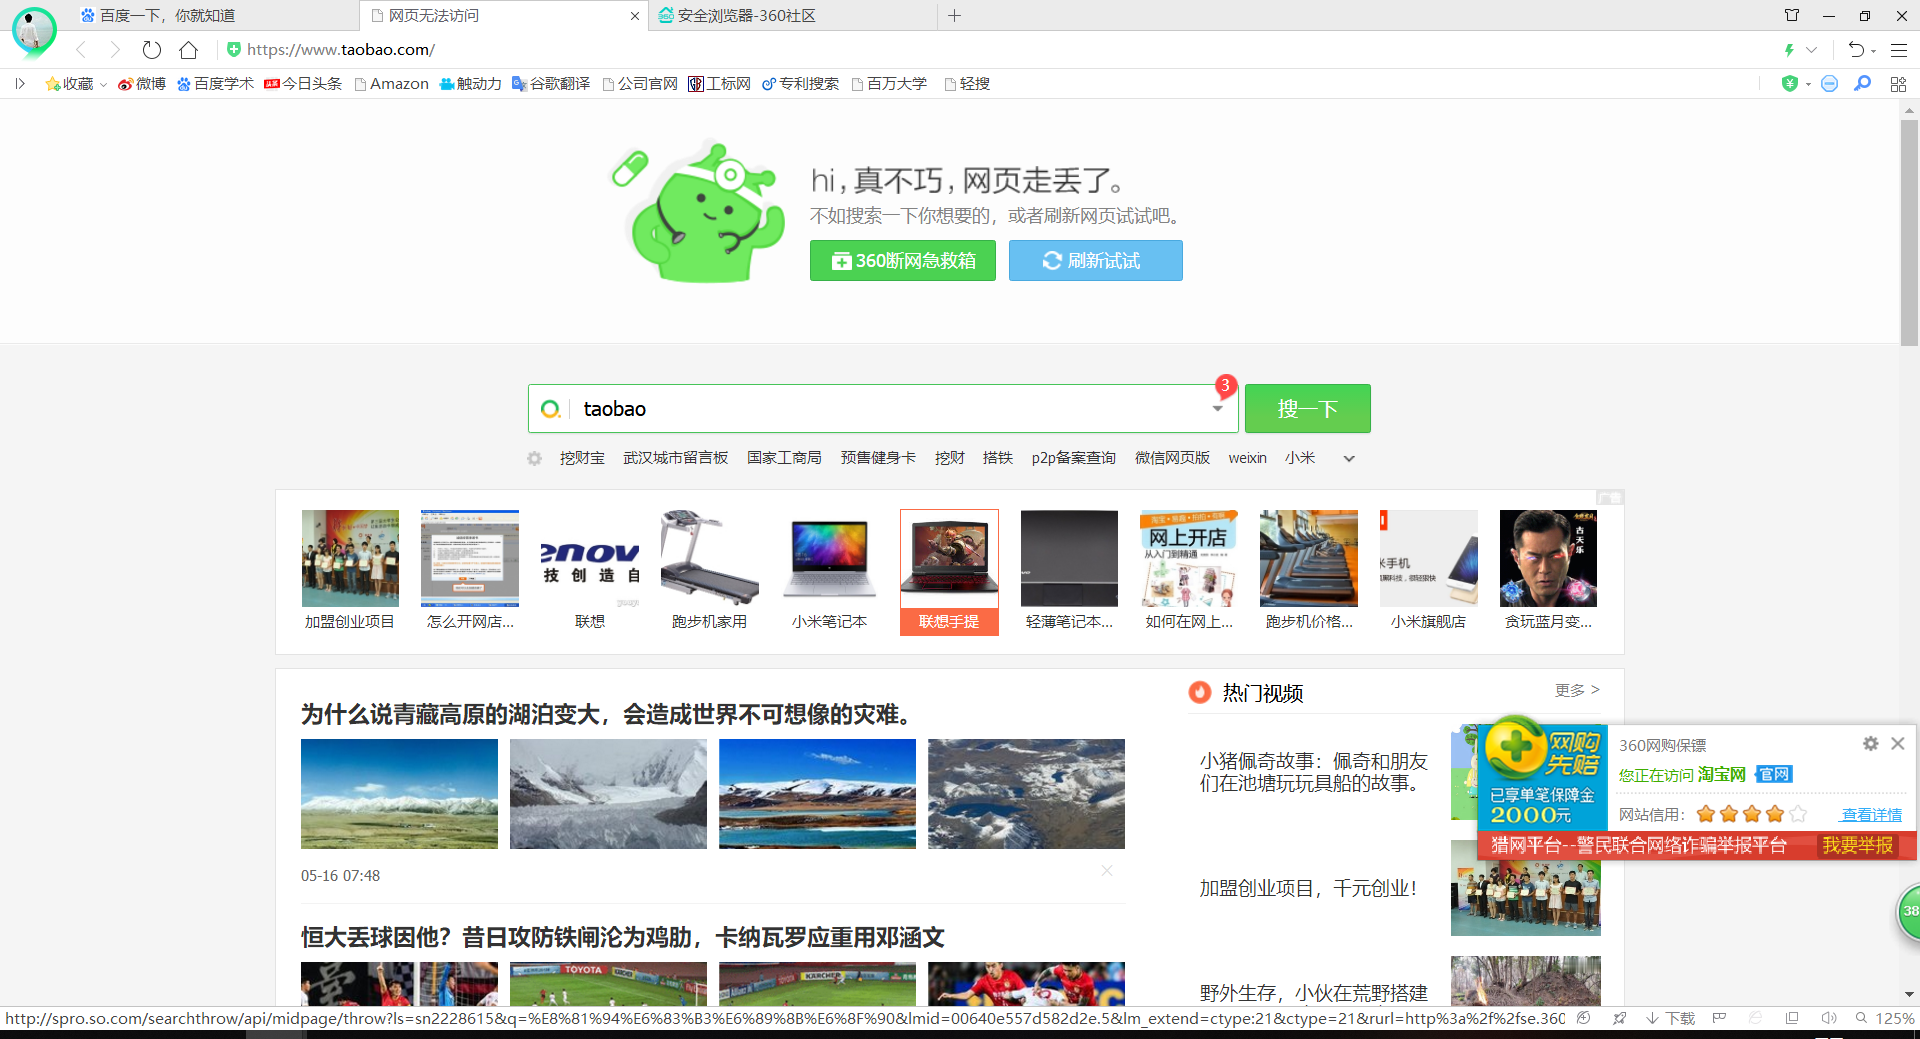Click the 125% zoom level in status bar
Screen dimensions: 1920x1039
1894,1018
